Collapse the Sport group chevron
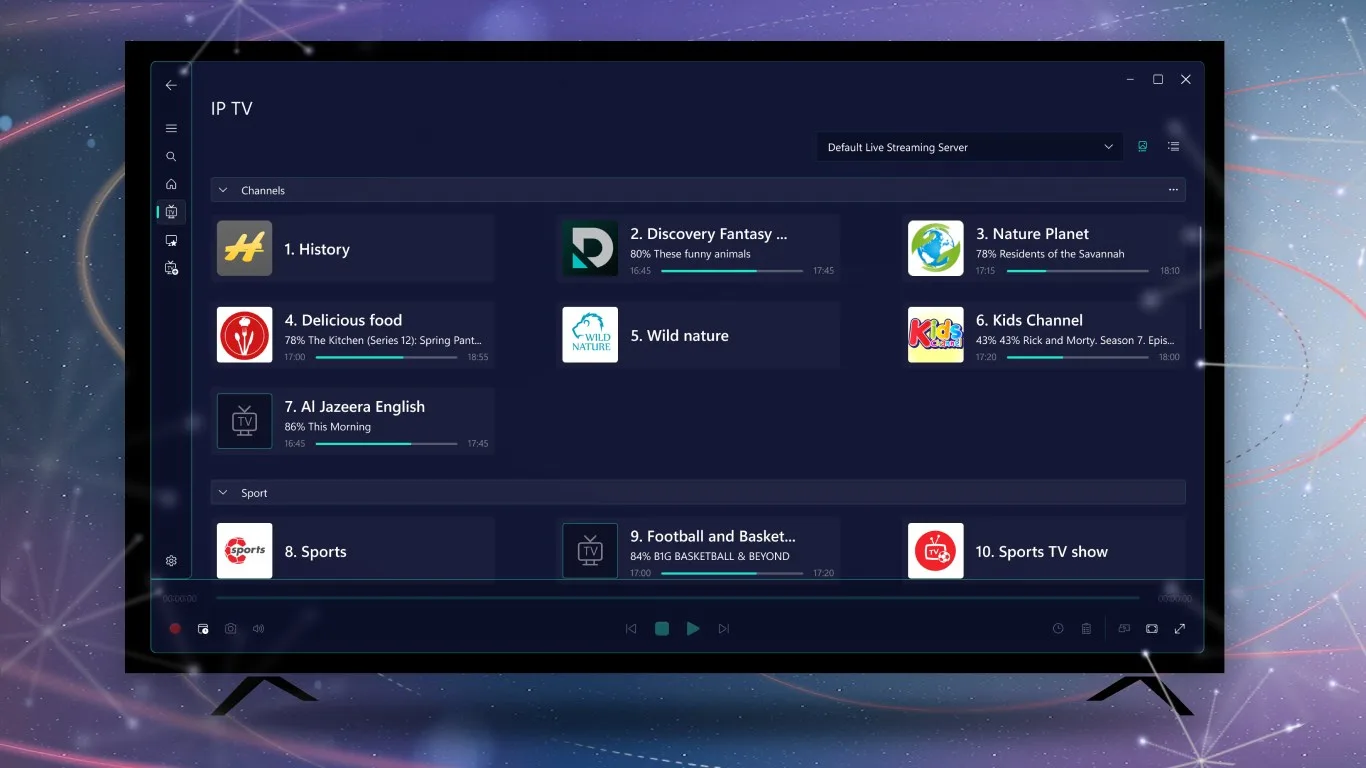 tap(223, 493)
